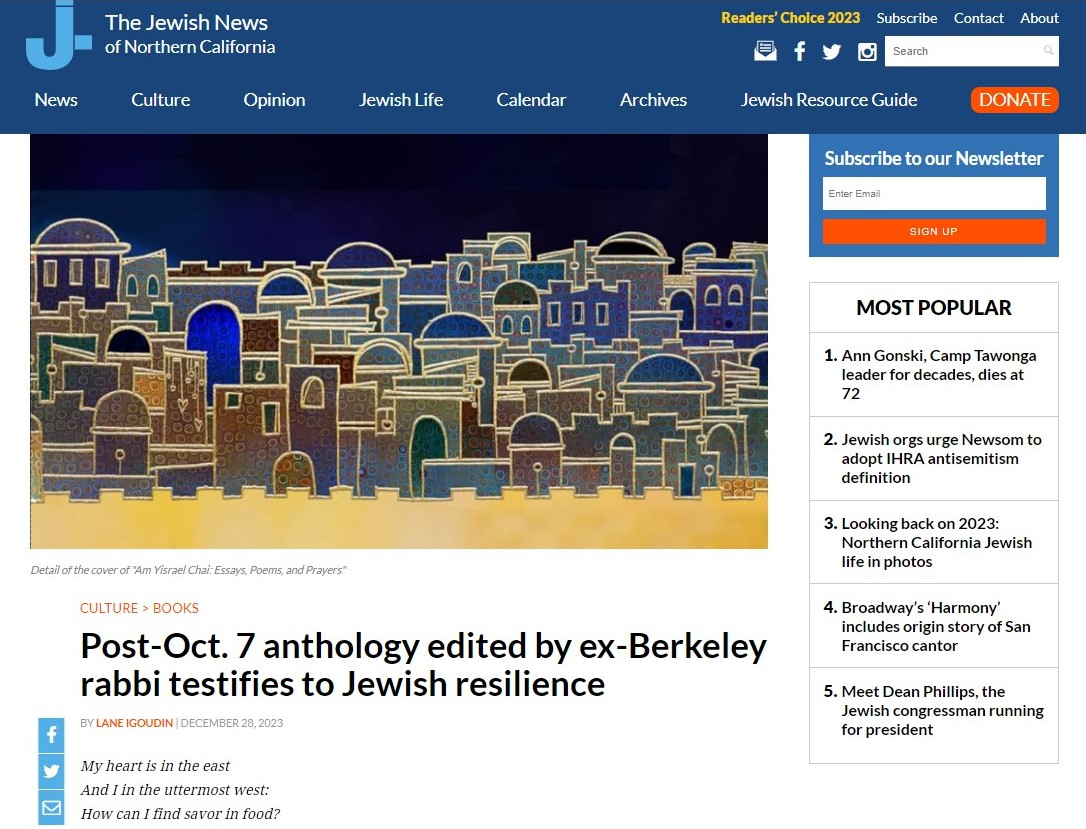1086x829 pixels.
Task: Click the SIGN UP newsletter button
Action: point(933,232)
